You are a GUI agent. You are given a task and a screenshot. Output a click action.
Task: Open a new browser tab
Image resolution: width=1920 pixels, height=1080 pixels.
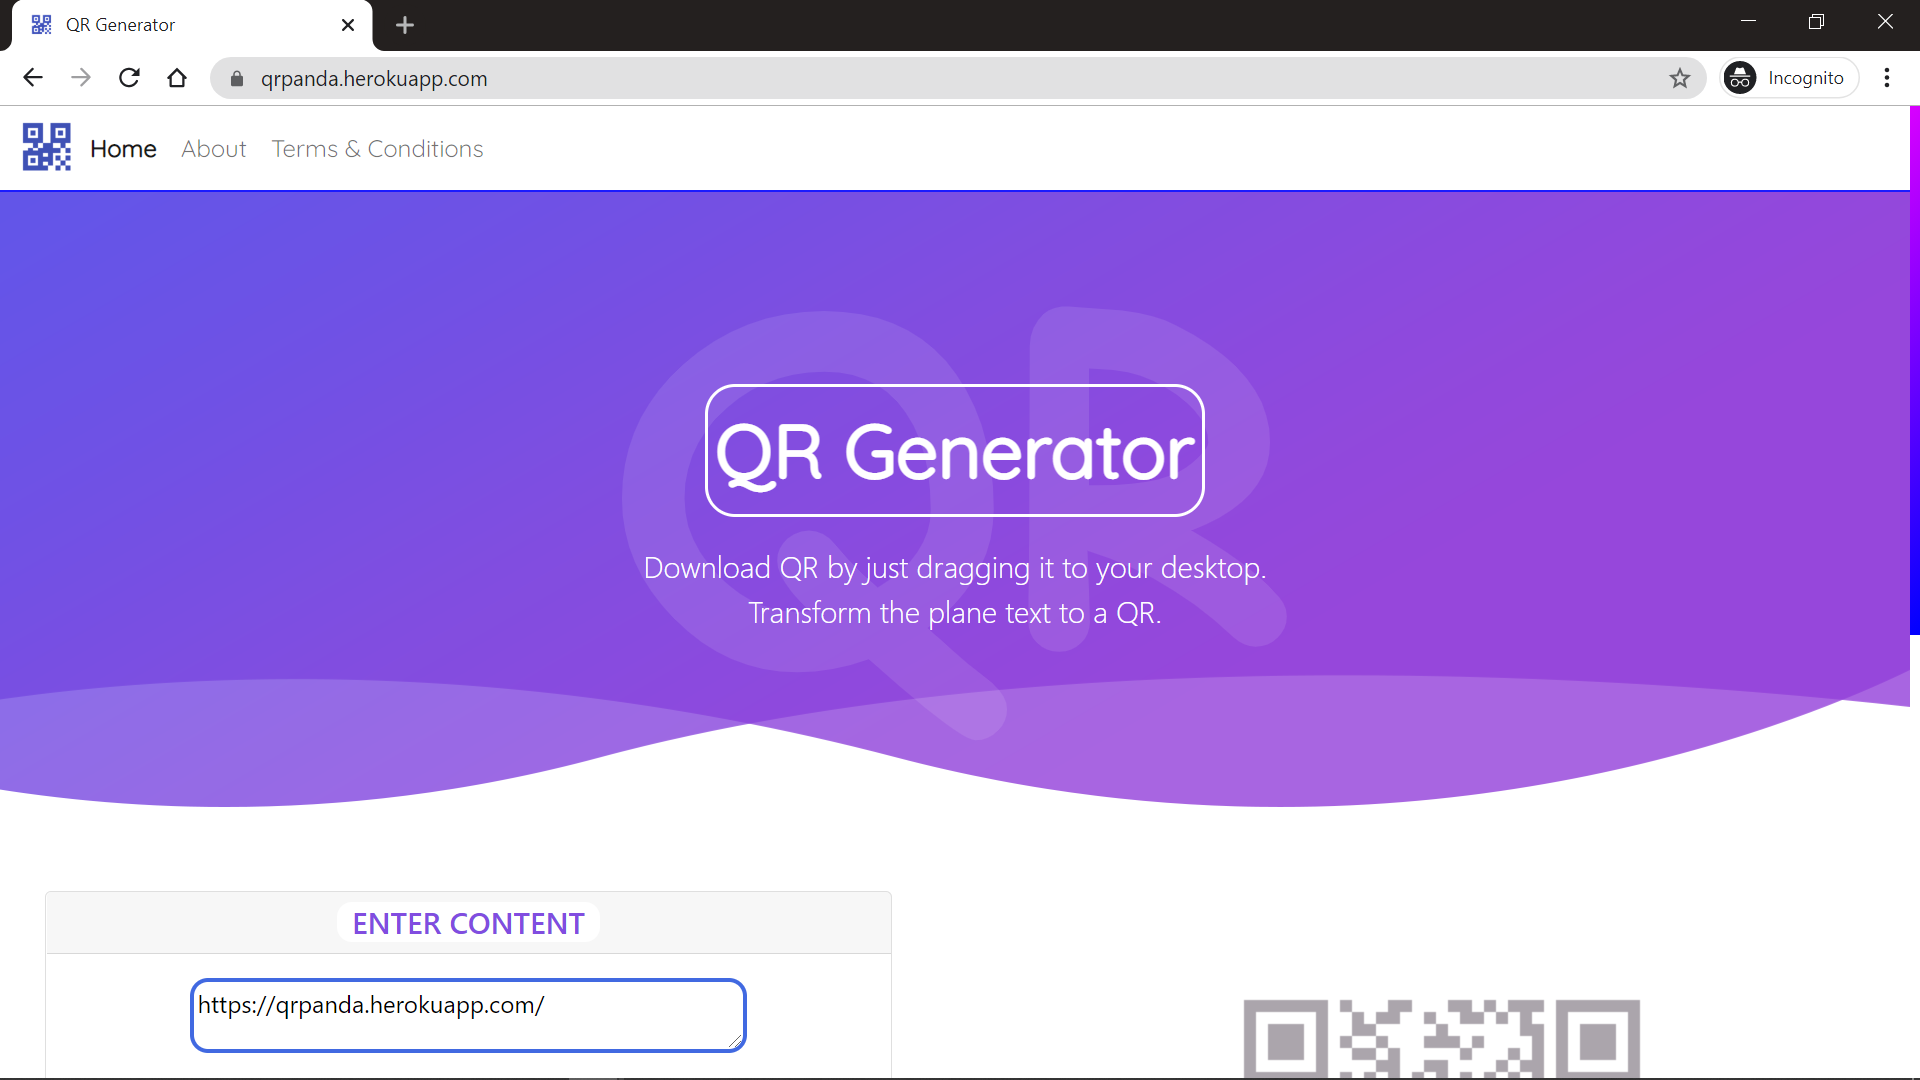405,25
